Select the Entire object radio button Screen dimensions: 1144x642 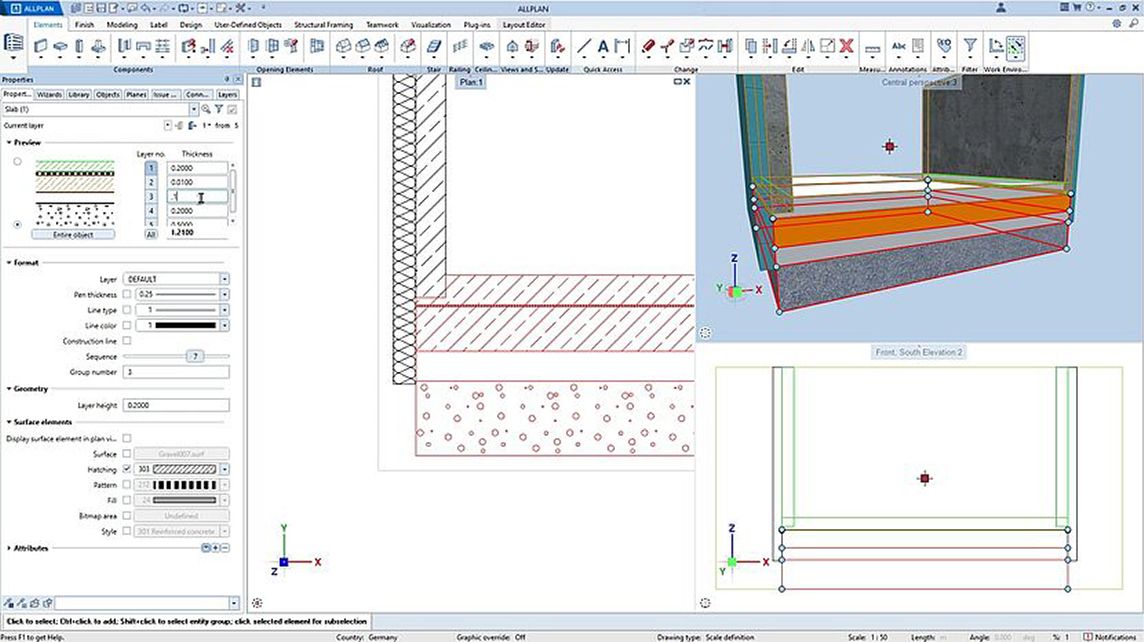pyautogui.click(x=17, y=225)
